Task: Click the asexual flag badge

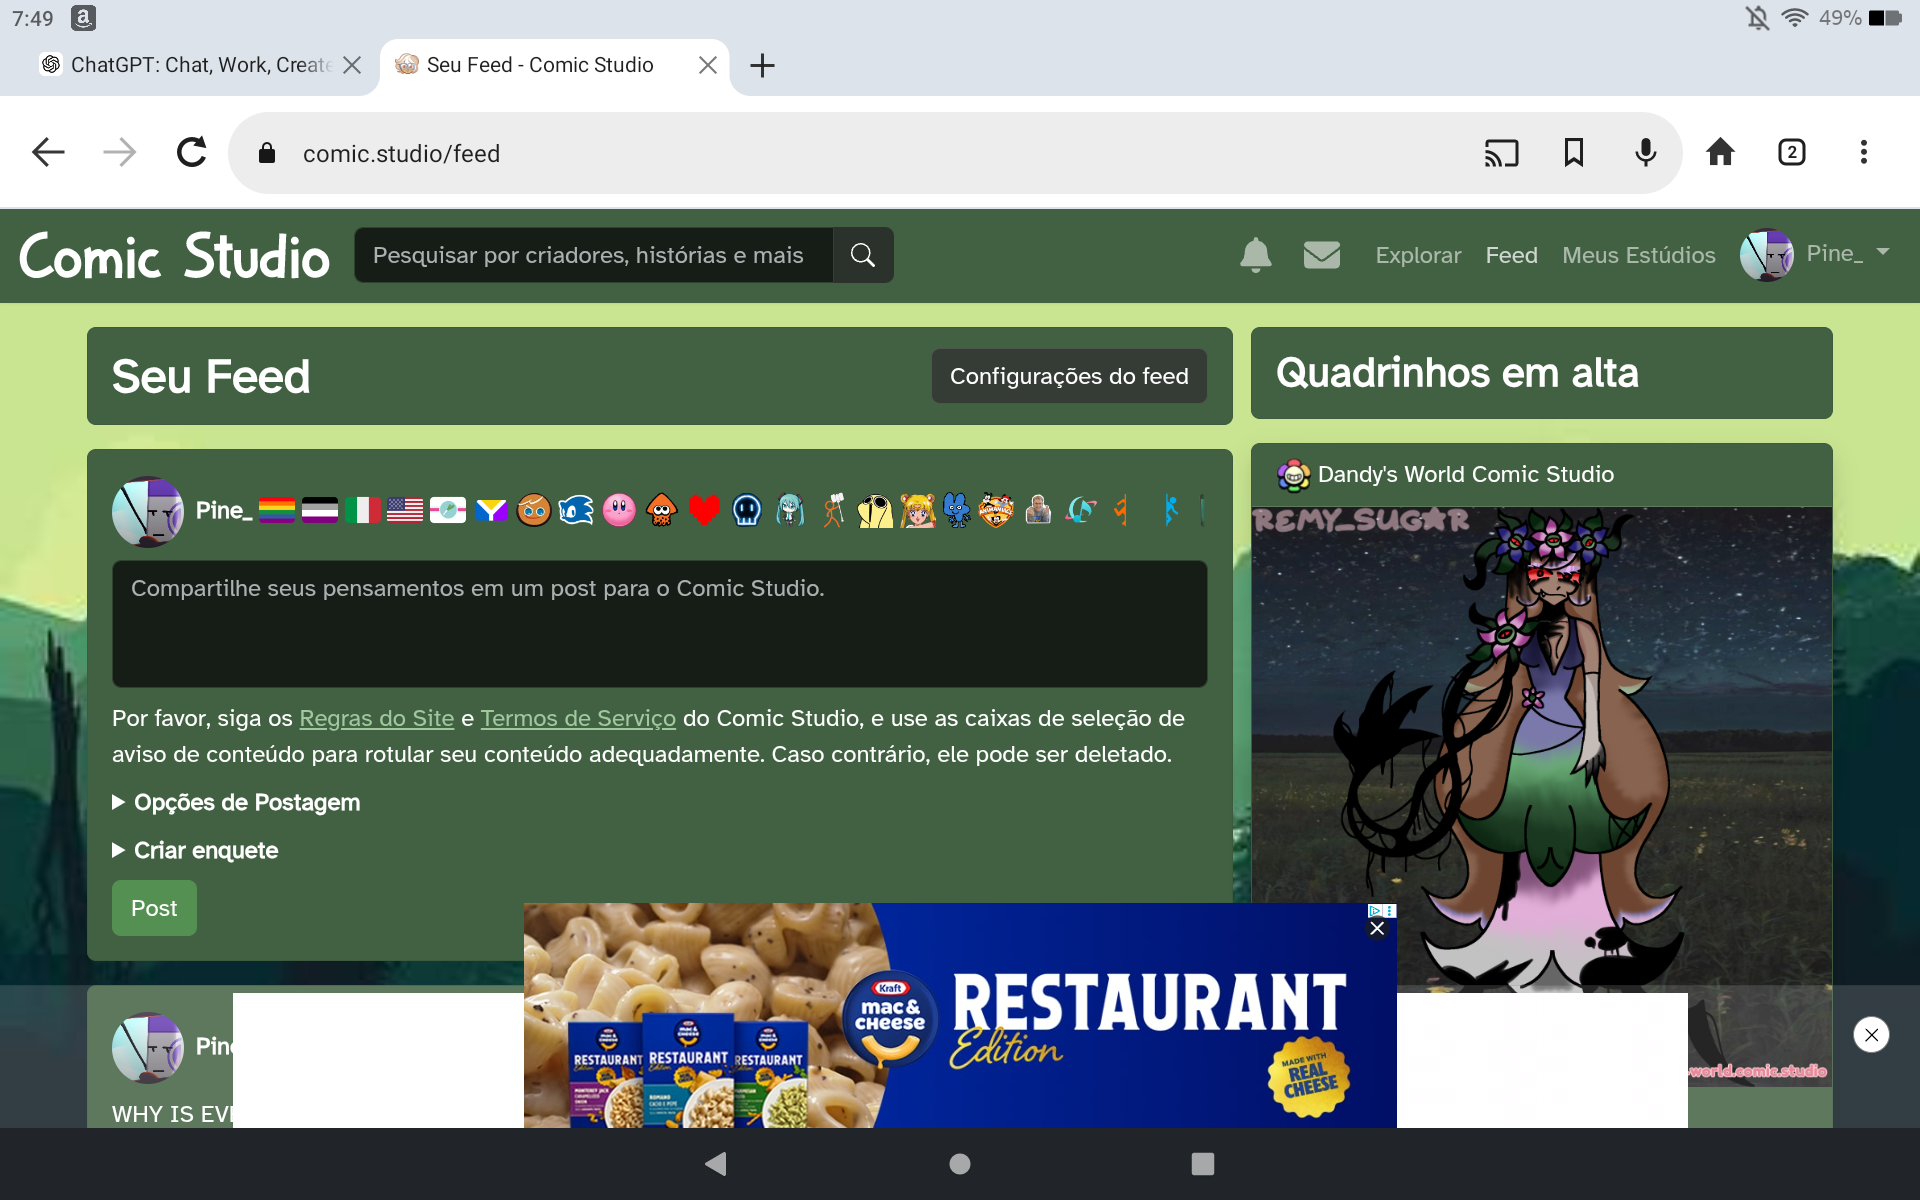Action: 320,510
